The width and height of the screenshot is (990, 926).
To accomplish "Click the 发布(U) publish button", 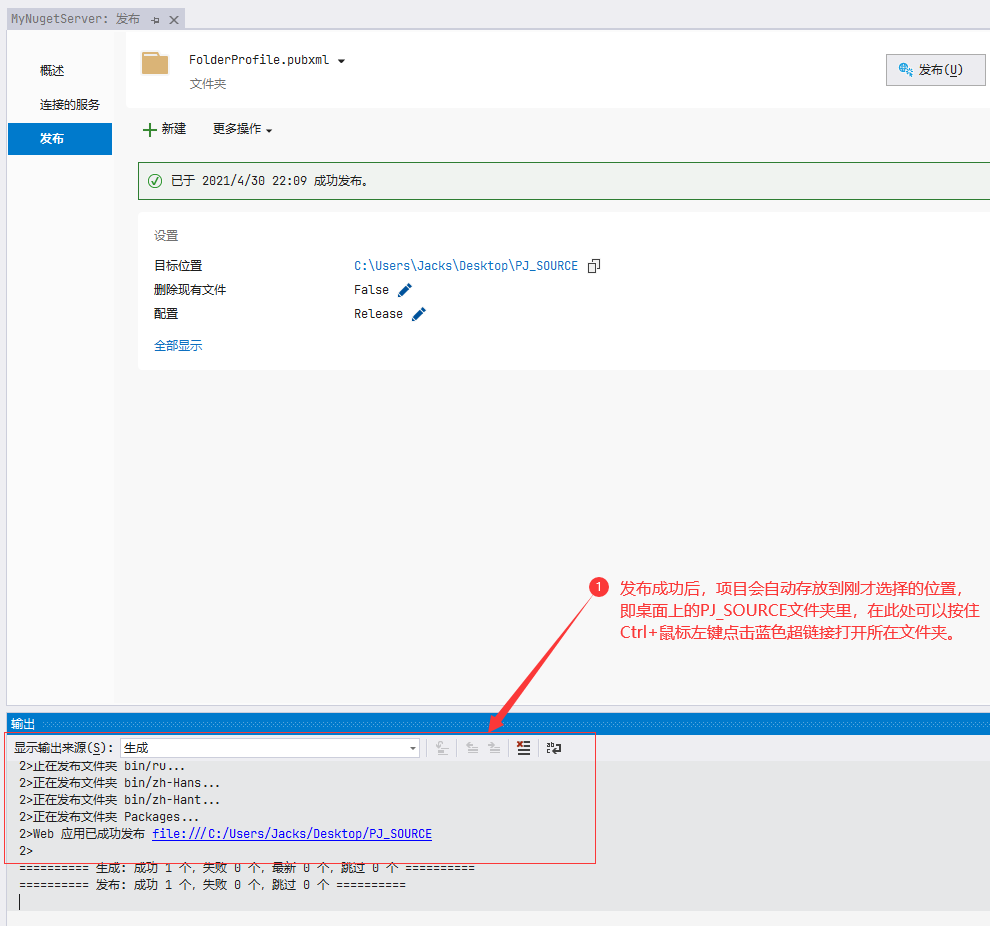I will pos(935,69).
